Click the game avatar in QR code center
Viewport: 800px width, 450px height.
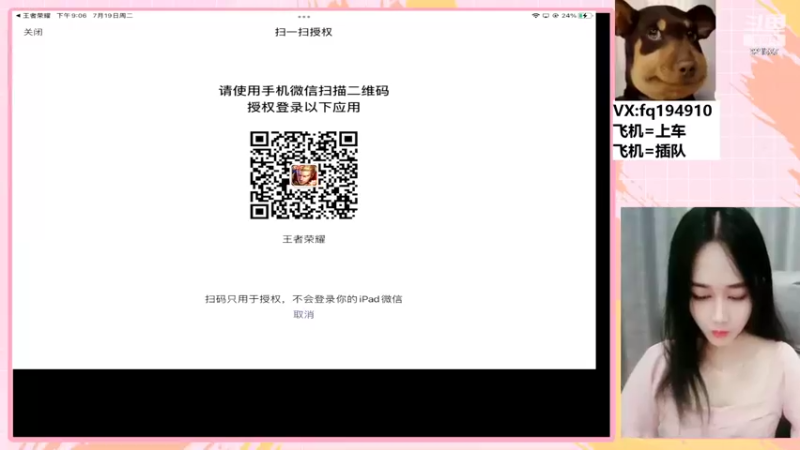click(304, 176)
